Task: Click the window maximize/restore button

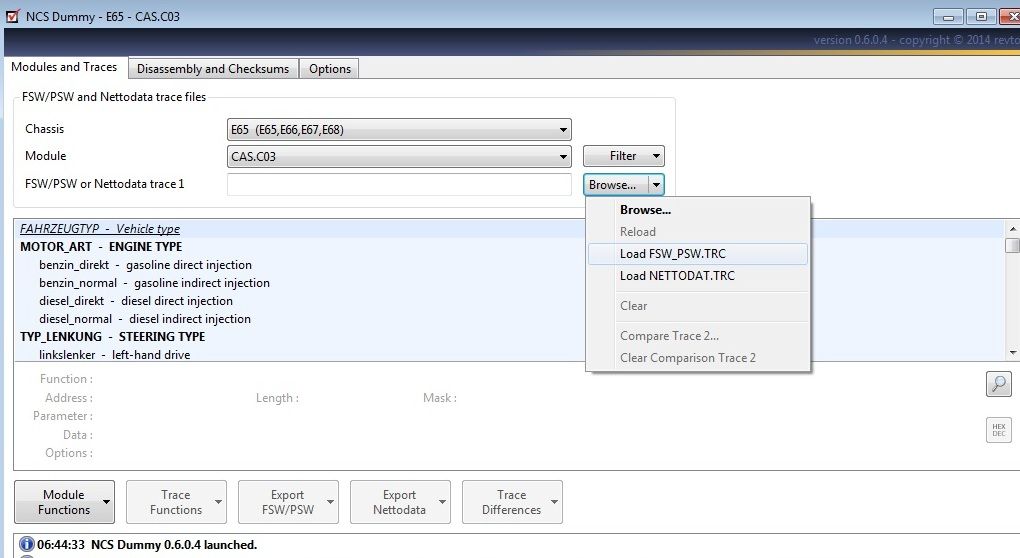Action: [x=981, y=16]
